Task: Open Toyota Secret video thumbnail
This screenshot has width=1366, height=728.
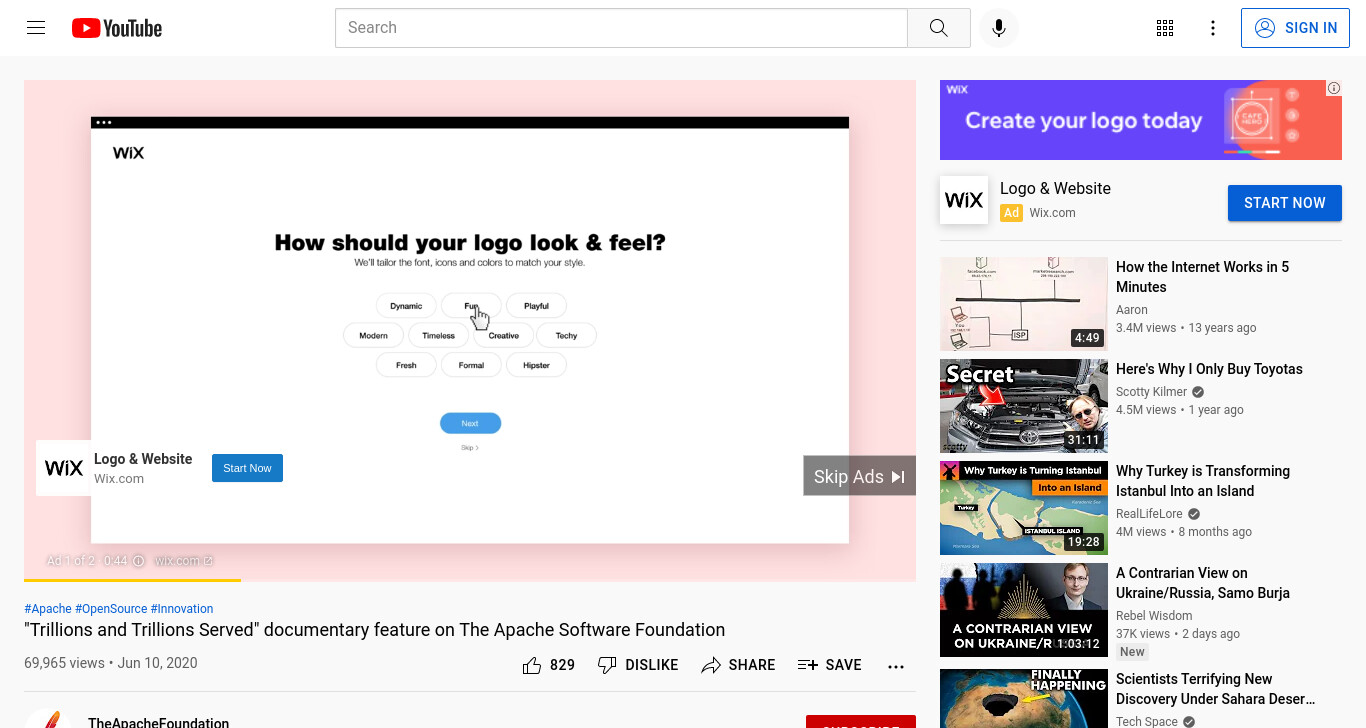Action: pyautogui.click(x=1024, y=406)
